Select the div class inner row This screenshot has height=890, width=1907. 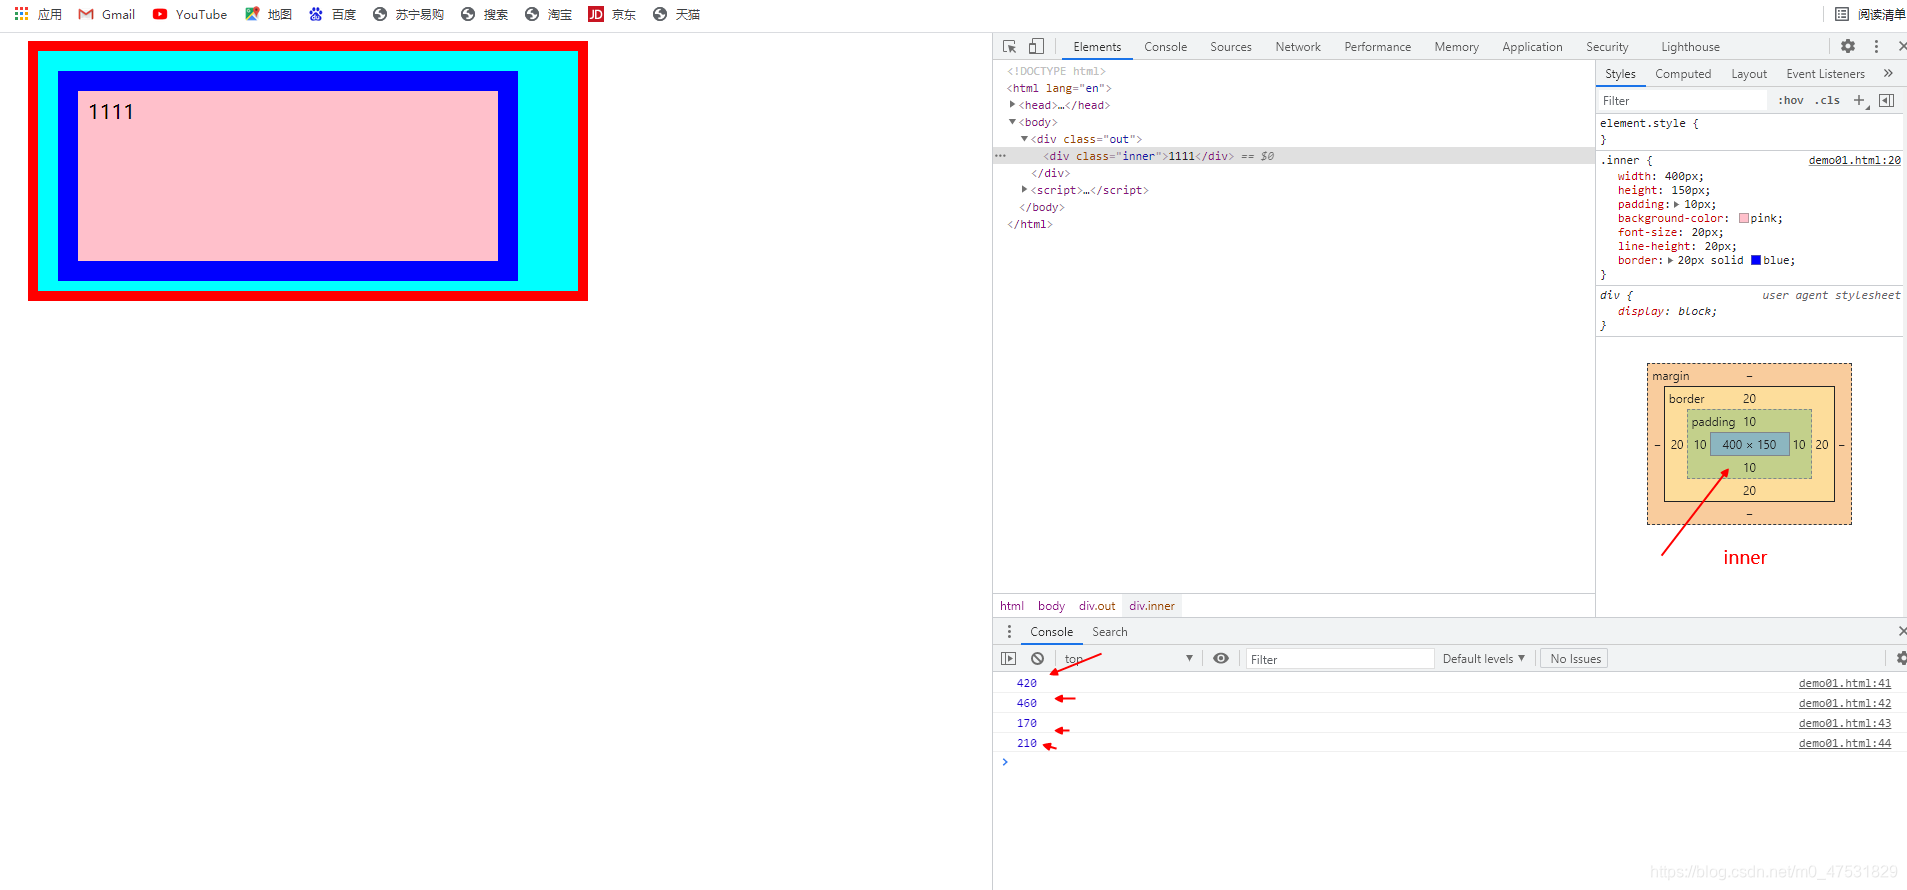(1293, 156)
